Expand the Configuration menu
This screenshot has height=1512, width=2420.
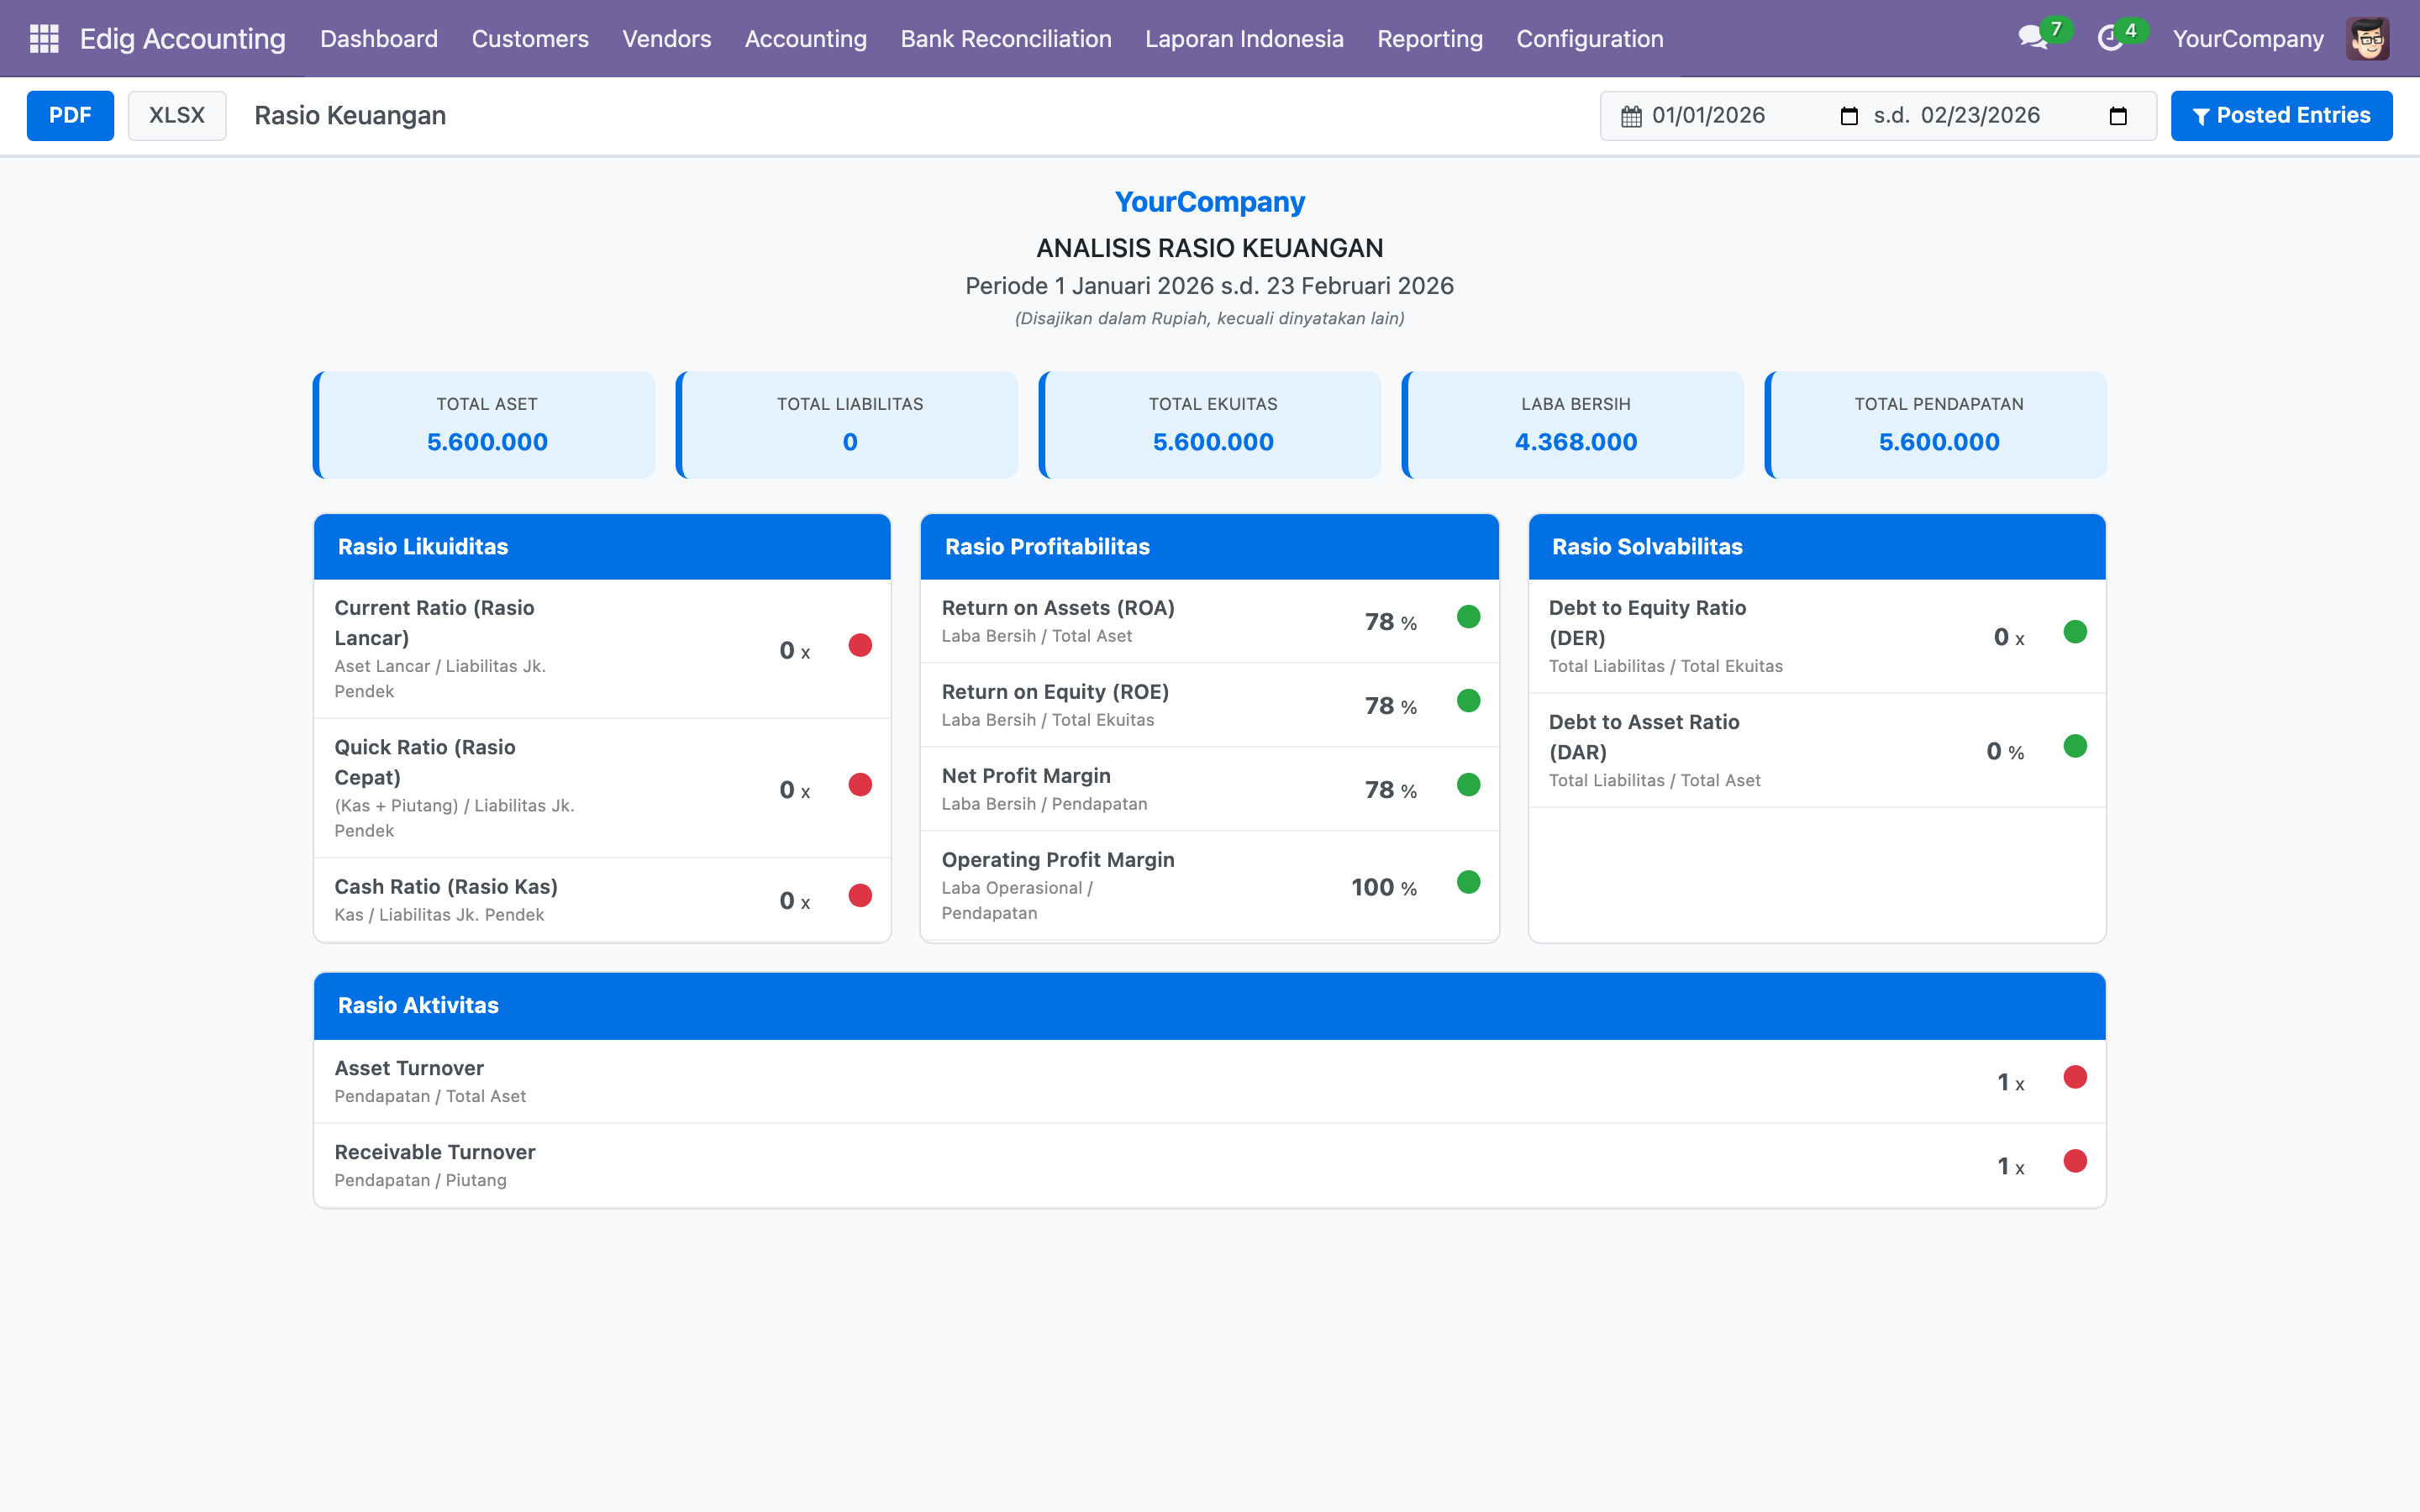1589,38
